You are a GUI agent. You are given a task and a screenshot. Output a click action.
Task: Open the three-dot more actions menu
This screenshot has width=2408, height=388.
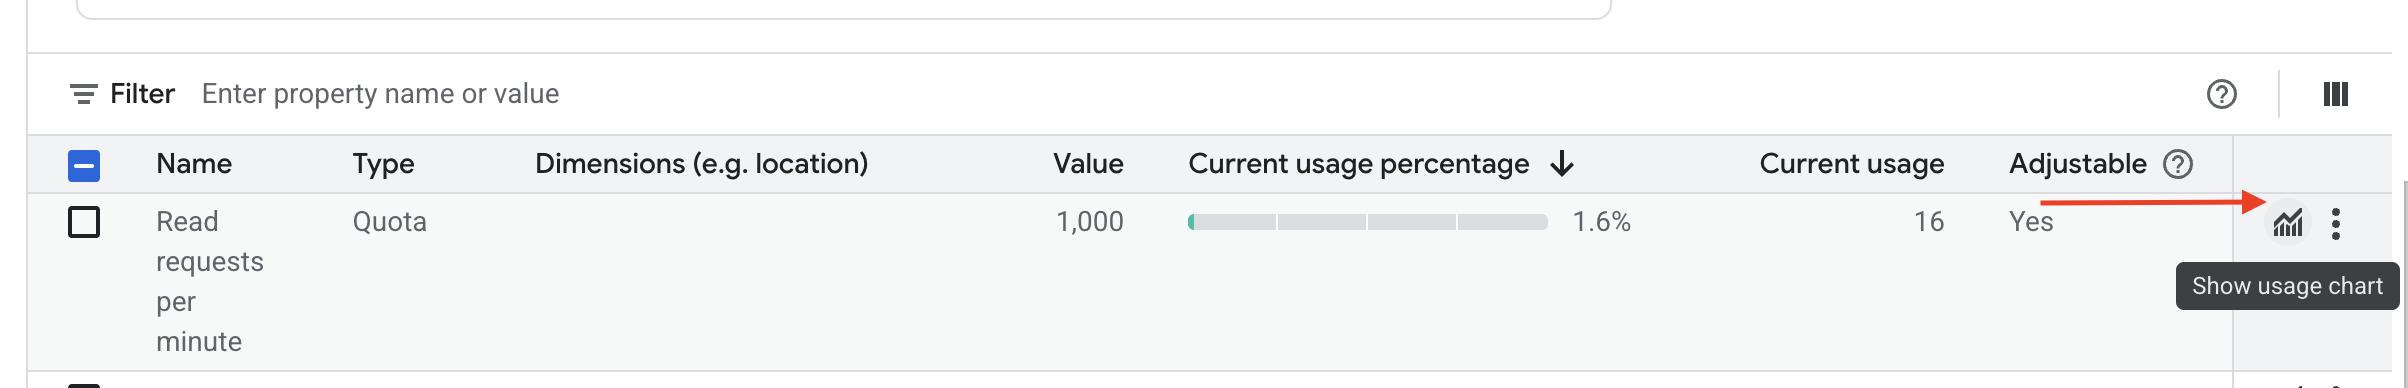pyautogui.click(x=2335, y=223)
